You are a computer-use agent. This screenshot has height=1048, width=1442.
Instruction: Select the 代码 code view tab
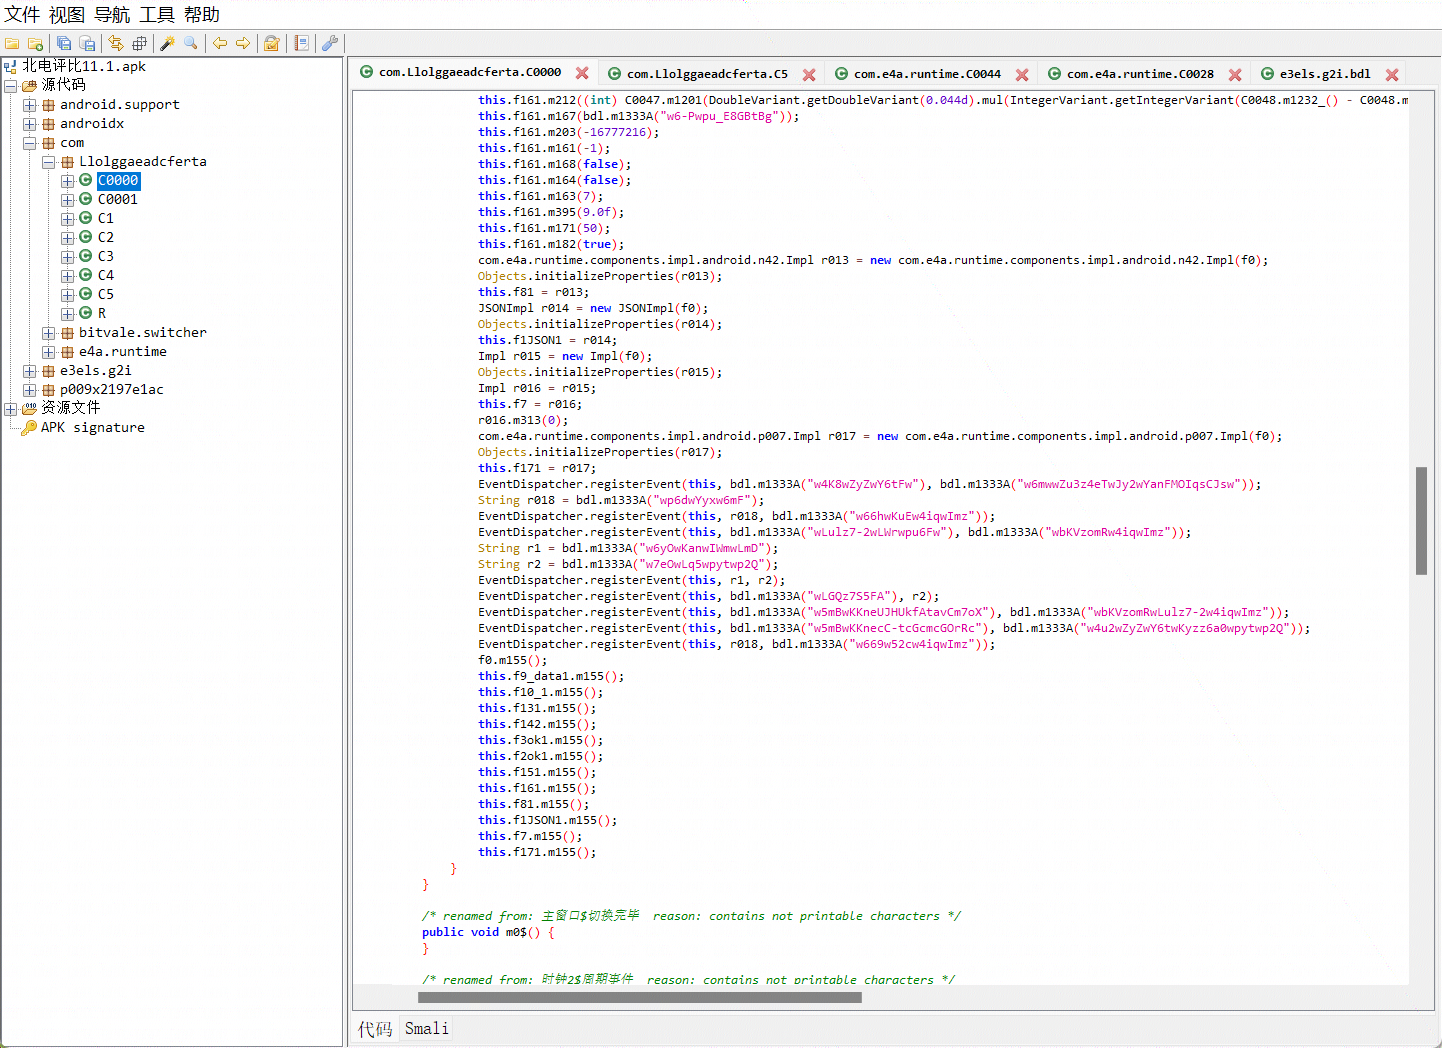pyautogui.click(x=375, y=1029)
